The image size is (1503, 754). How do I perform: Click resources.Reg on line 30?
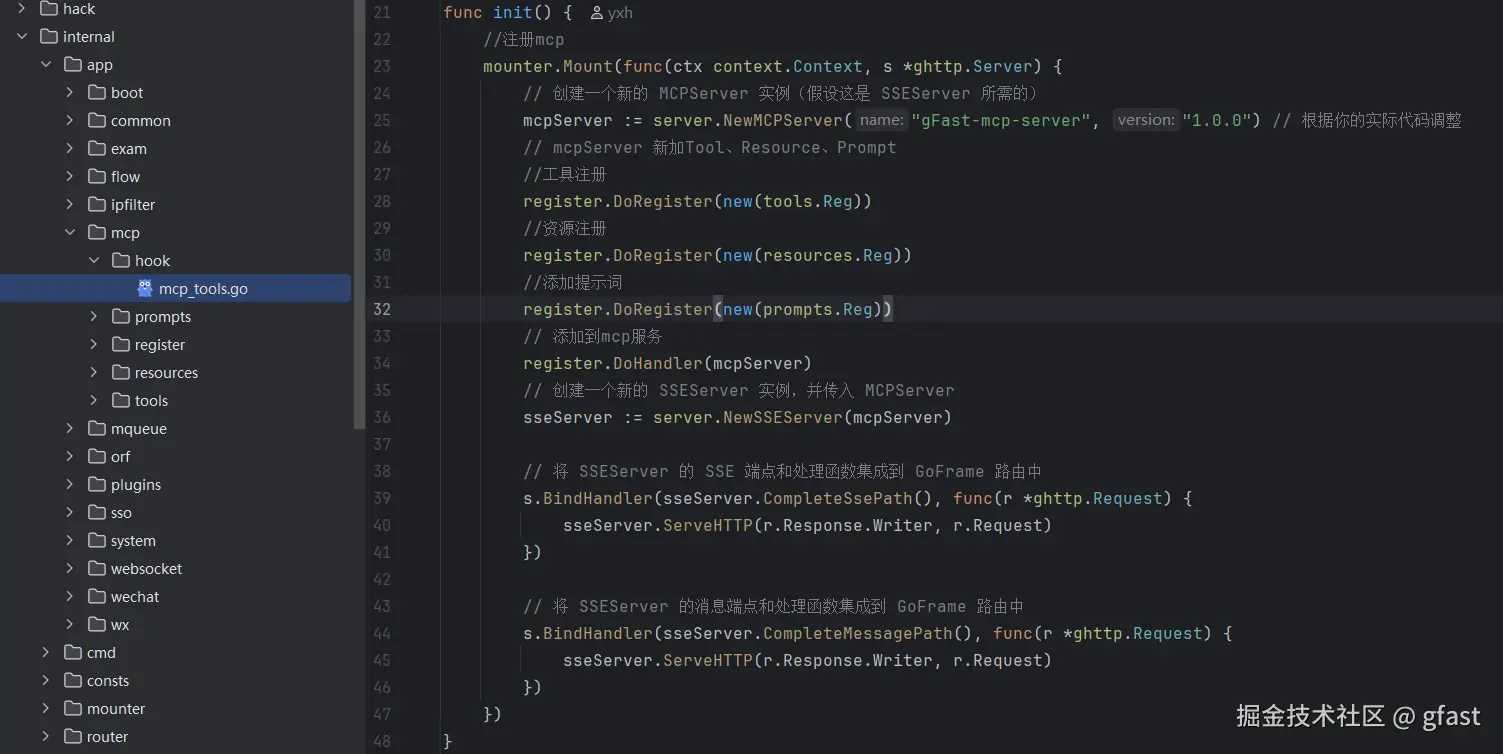(x=828, y=255)
